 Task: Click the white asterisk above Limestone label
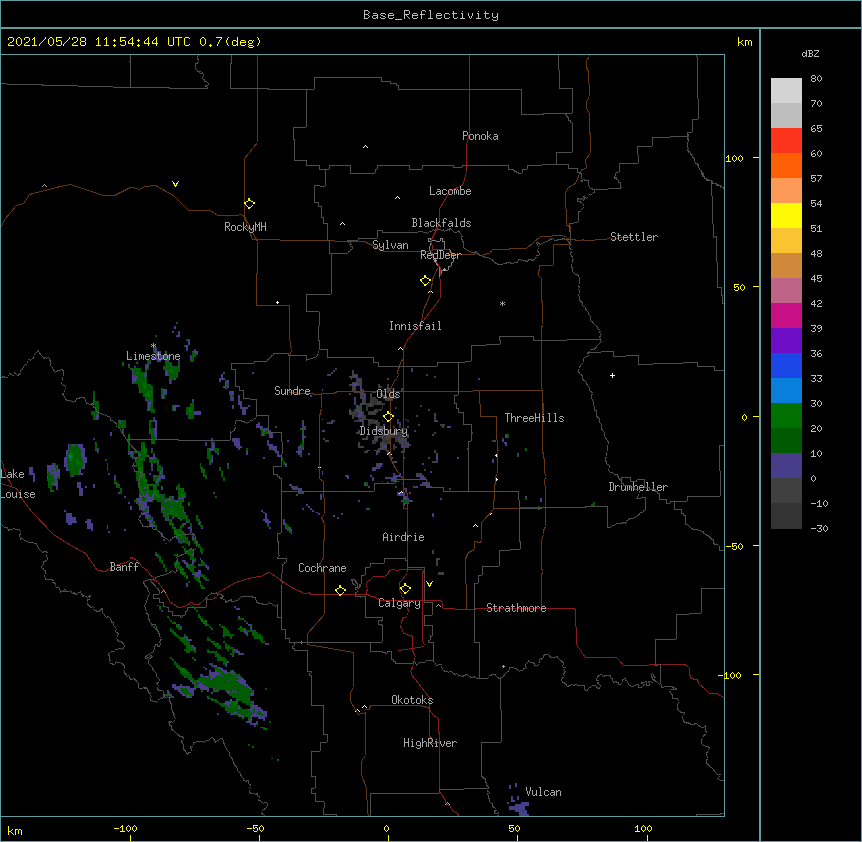click(x=153, y=346)
